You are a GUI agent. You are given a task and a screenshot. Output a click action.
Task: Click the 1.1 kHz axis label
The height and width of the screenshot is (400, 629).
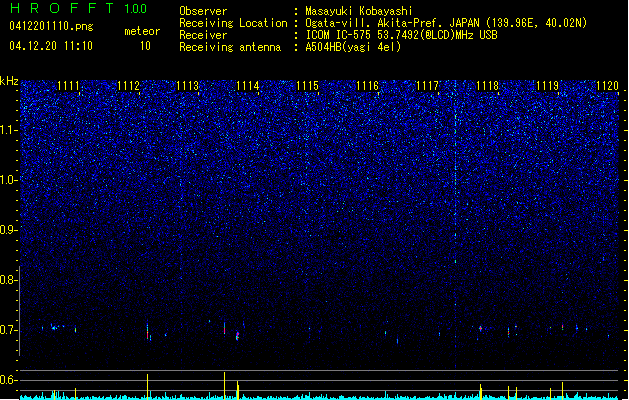coord(8,130)
